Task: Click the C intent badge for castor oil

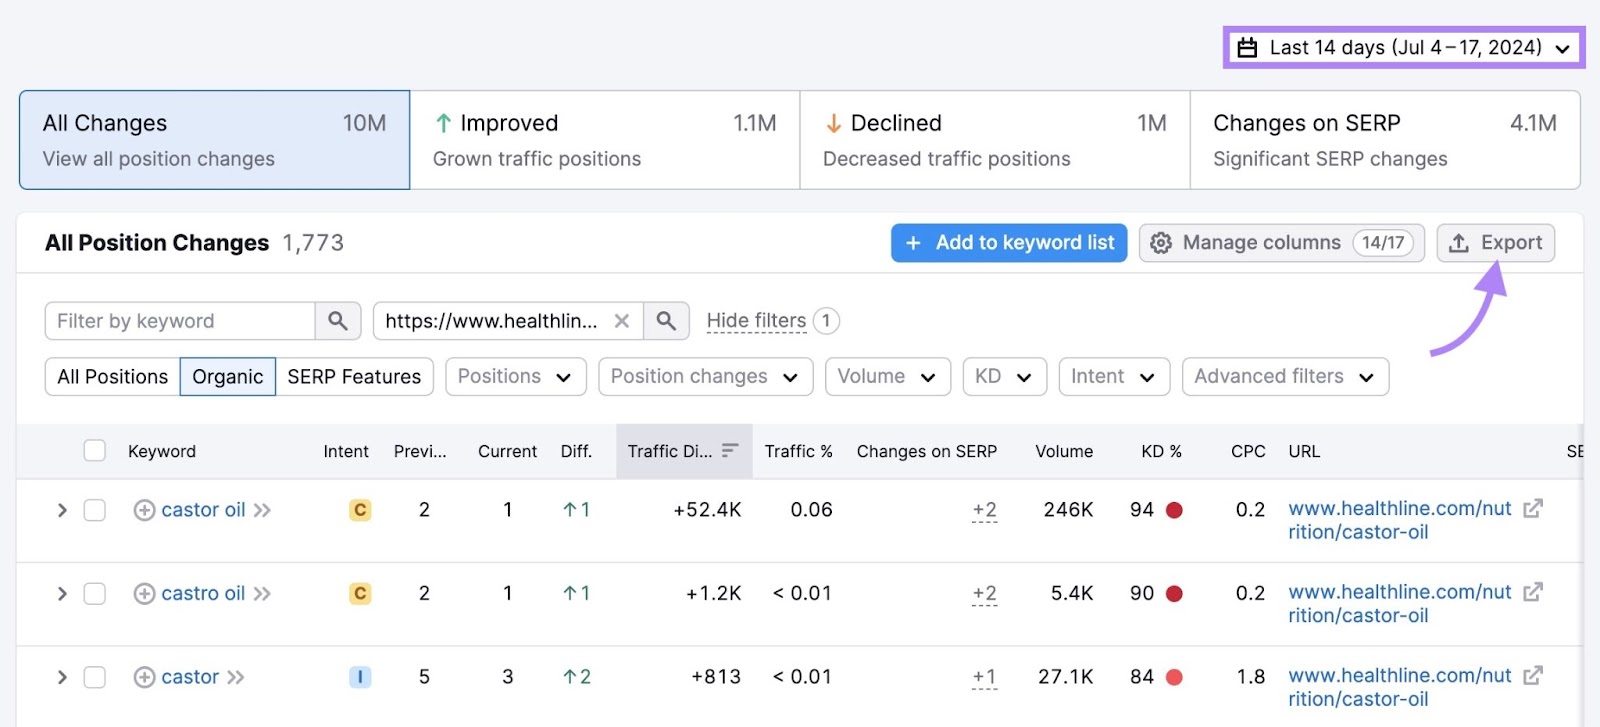Action: [x=360, y=510]
